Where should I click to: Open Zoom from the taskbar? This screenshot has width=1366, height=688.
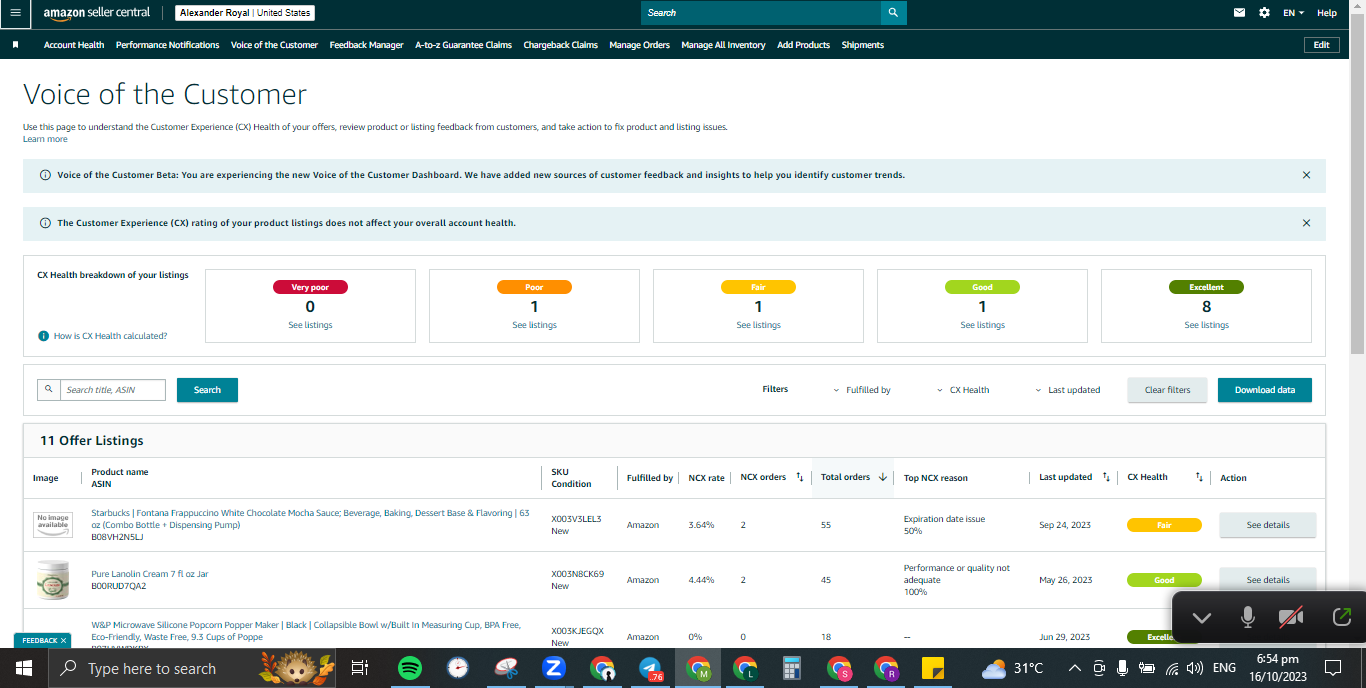pyautogui.click(x=554, y=668)
